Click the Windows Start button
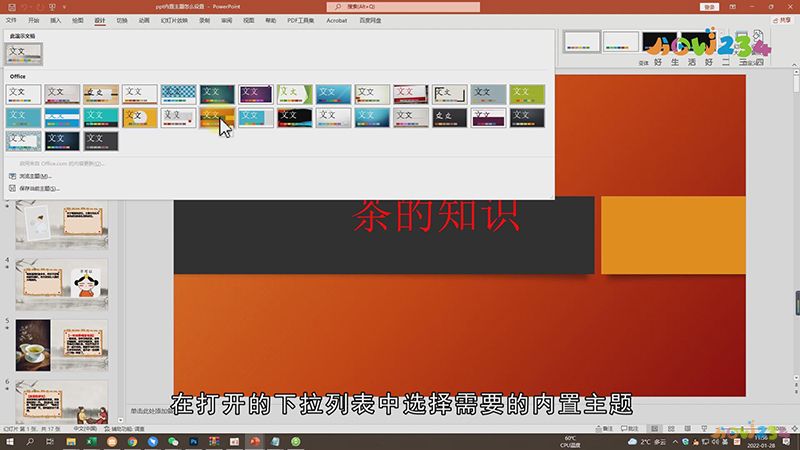 tap(8, 441)
